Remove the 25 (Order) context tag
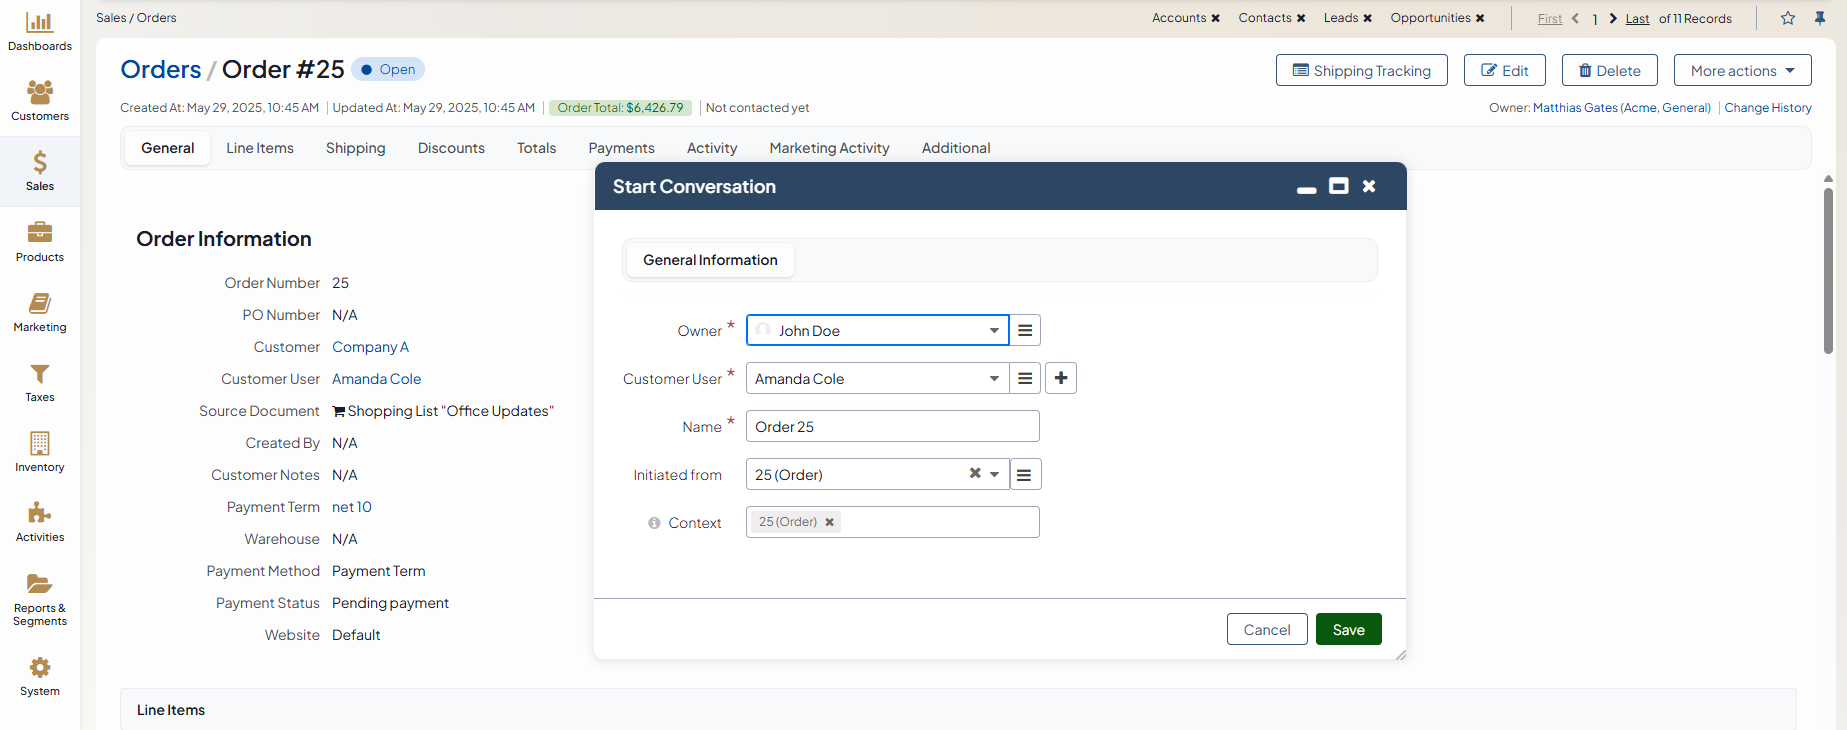Screen dimensions: 1847x730 829,522
